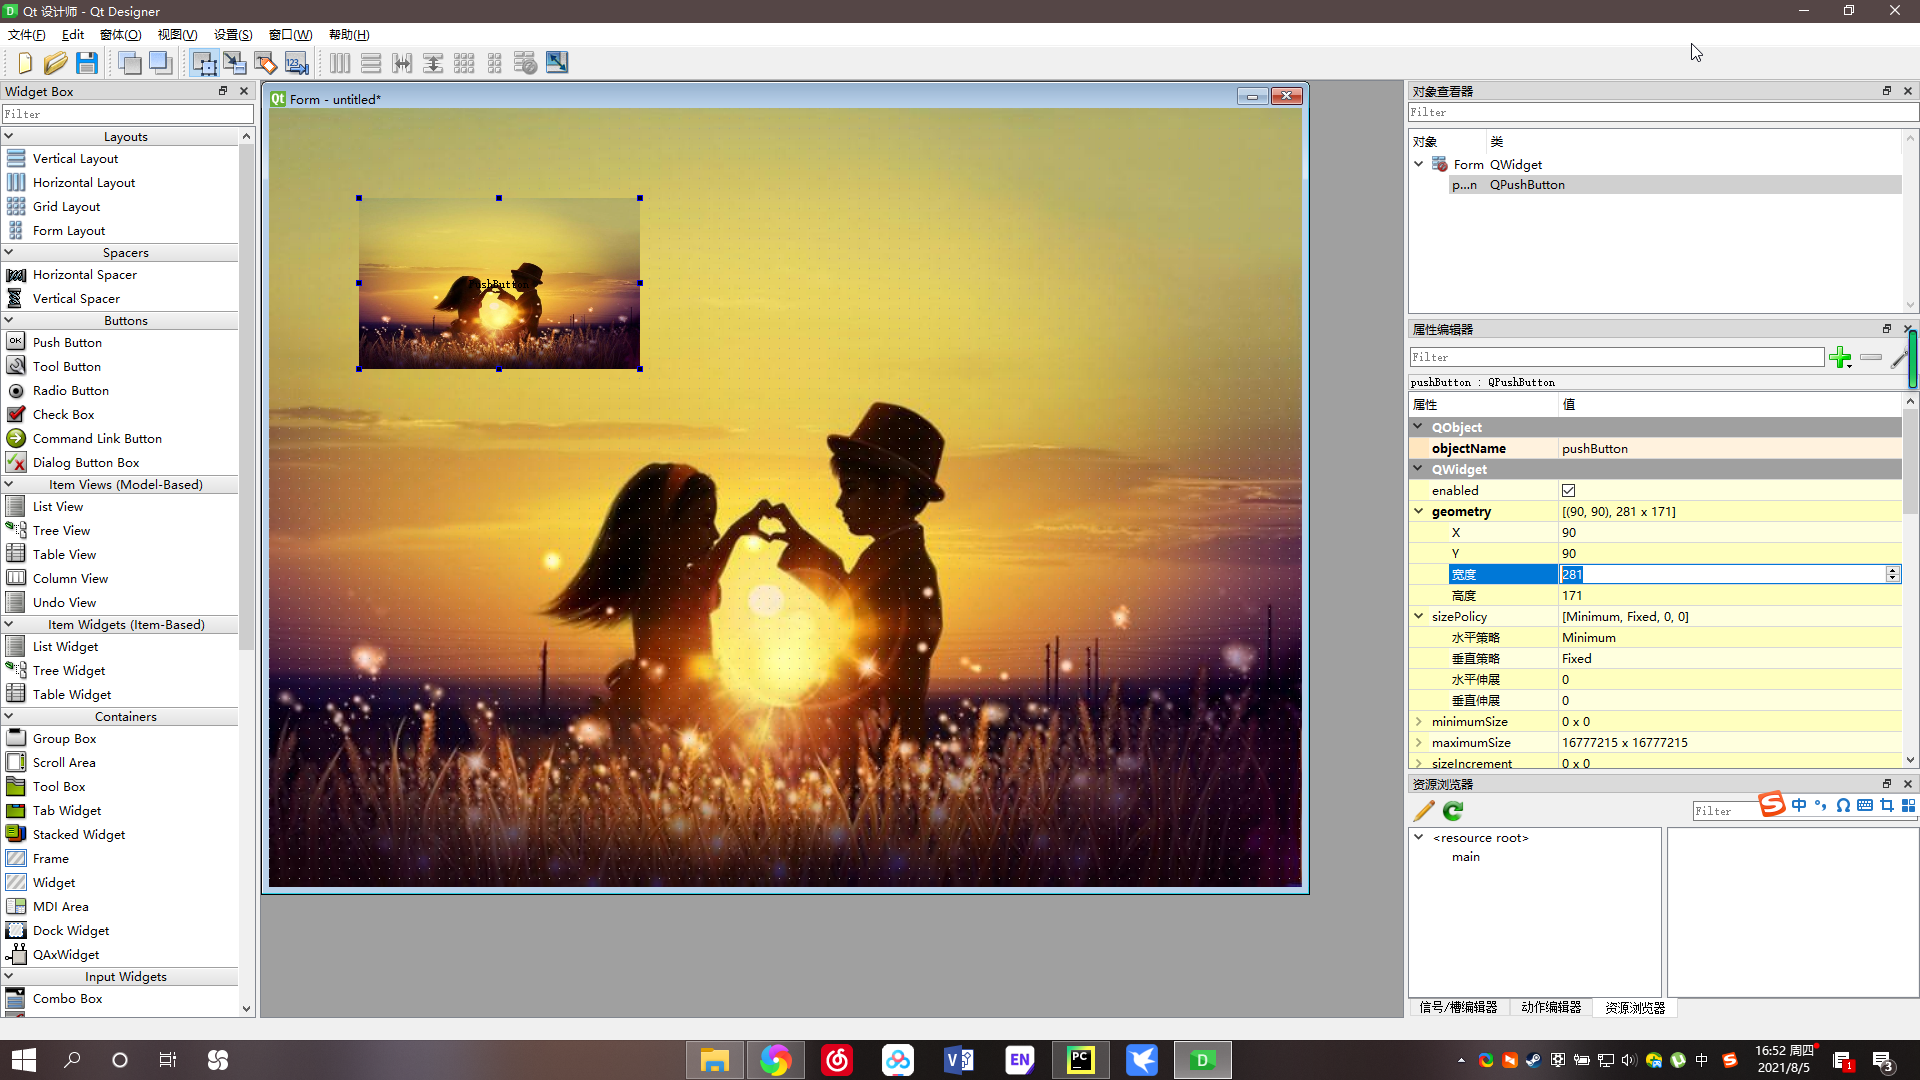This screenshot has width=1920, height=1080.
Task: Select the QPushButton row in object inspector
Action: [1675, 185]
